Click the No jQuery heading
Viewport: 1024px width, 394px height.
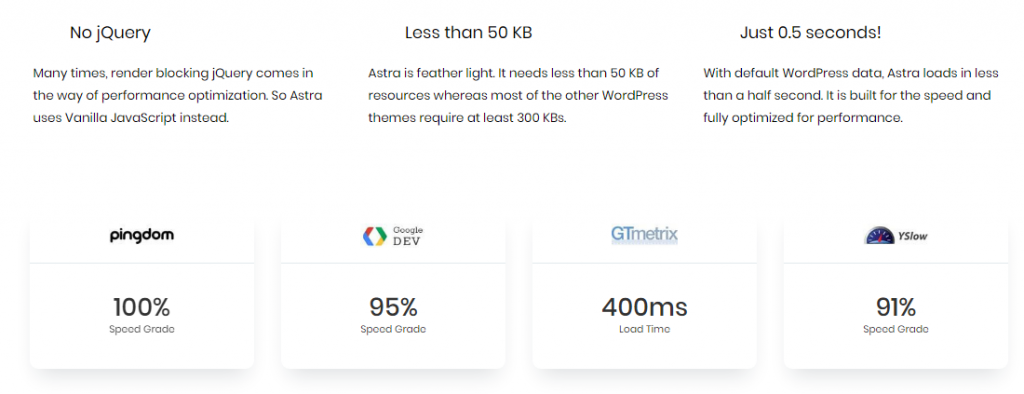pos(110,33)
